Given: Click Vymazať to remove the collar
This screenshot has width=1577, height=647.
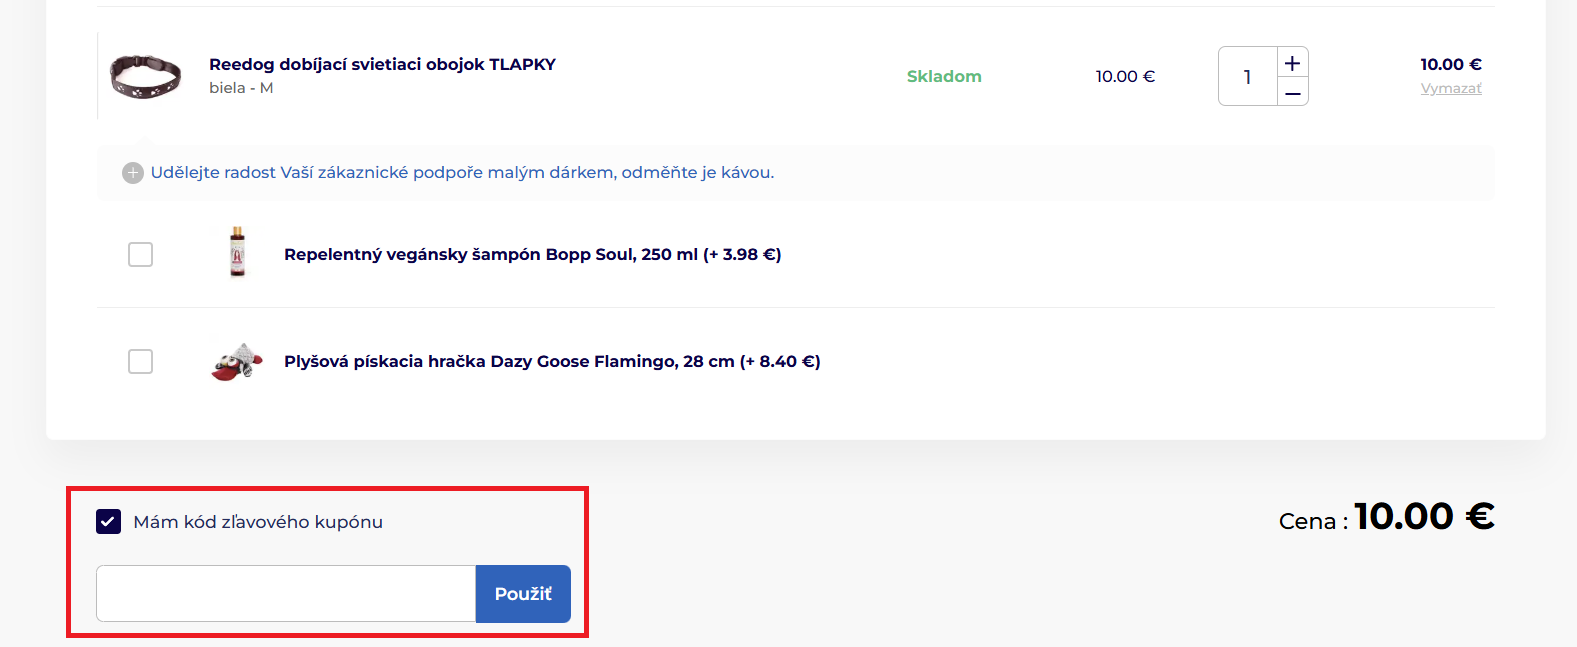Looking at the screenshot, I should coord(1451,89).
